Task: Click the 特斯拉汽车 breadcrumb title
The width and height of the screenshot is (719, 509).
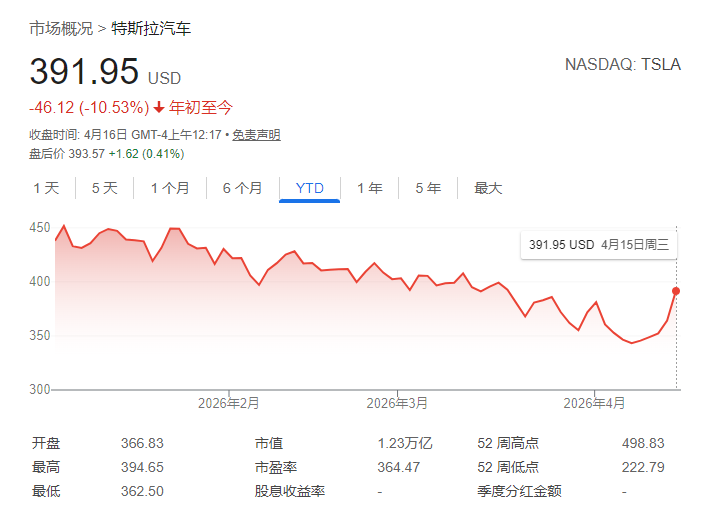Action: 151,28
